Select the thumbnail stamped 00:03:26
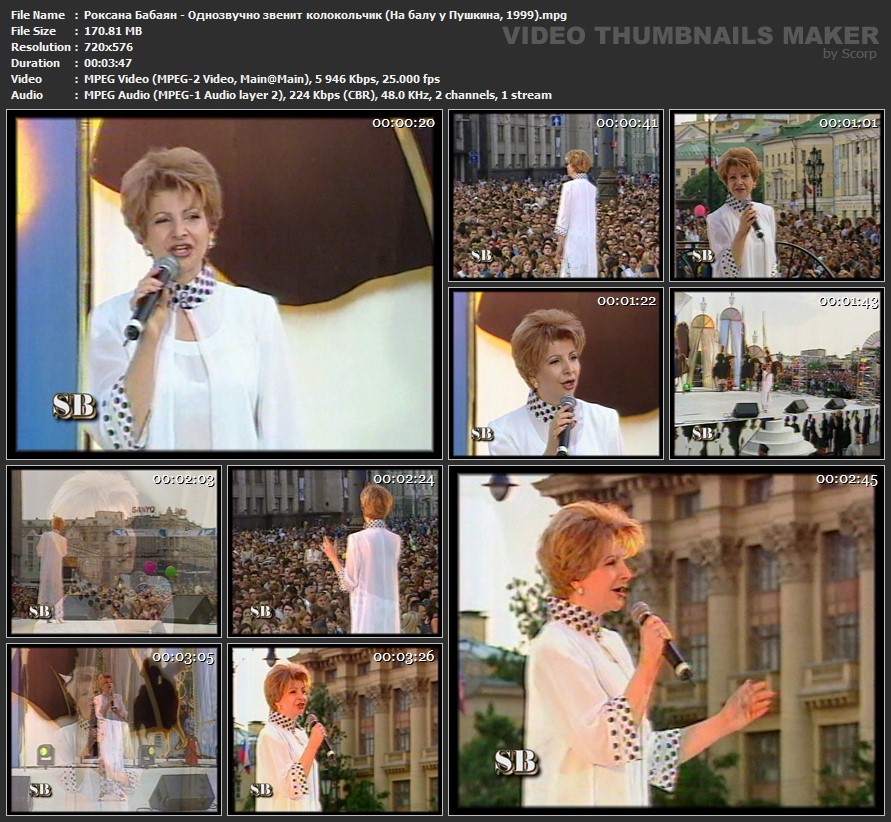 click(x=335, y=728)
